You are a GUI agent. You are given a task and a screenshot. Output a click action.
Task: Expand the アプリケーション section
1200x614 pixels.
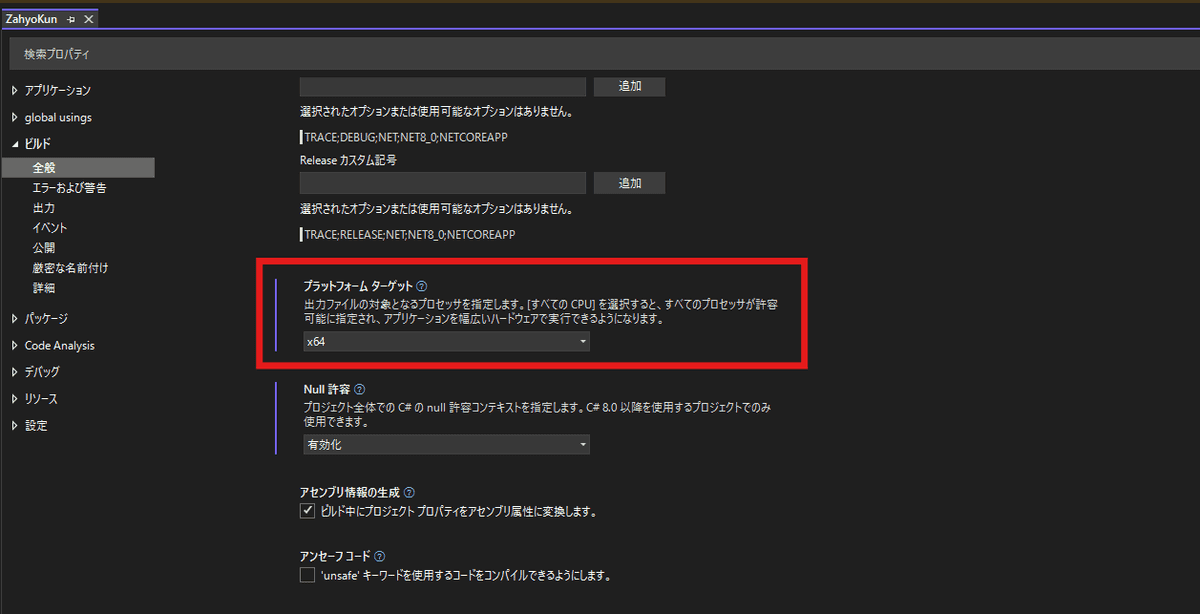point(14,90)
